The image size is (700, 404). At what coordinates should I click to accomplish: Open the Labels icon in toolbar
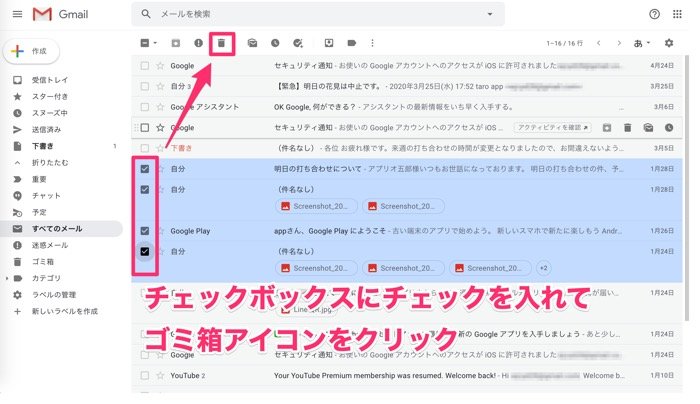pyautogui.click(x=352, y=43)
